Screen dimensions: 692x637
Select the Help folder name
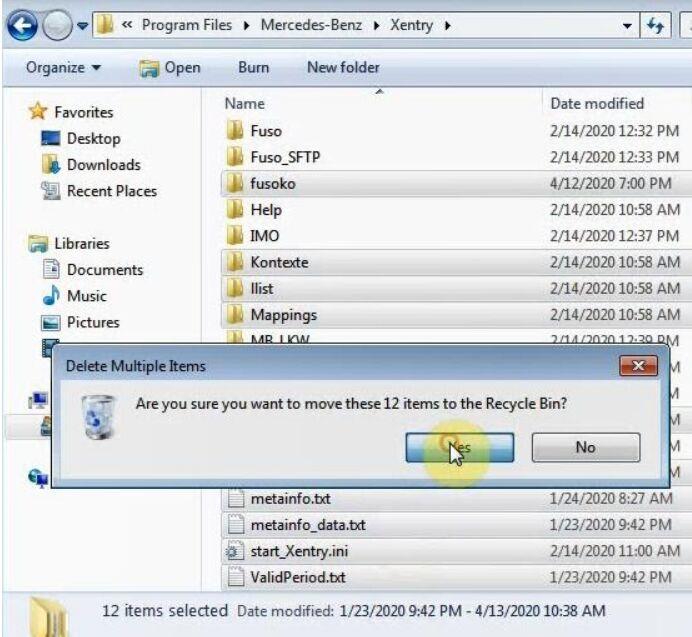[x=266, y=210]
